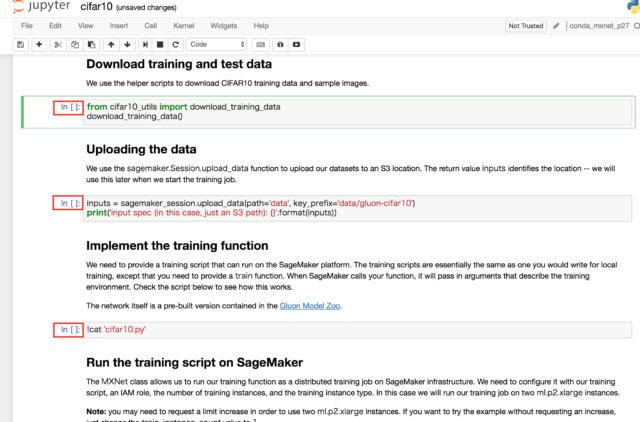Open the Edit menu

pyautogui.click(x=55, y=26)
